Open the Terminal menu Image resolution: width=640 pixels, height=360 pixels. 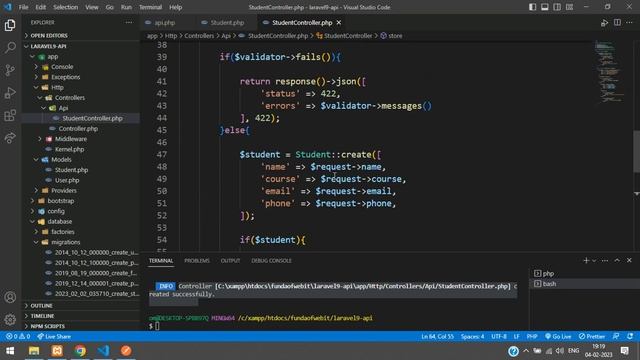[x=150, y=7]
